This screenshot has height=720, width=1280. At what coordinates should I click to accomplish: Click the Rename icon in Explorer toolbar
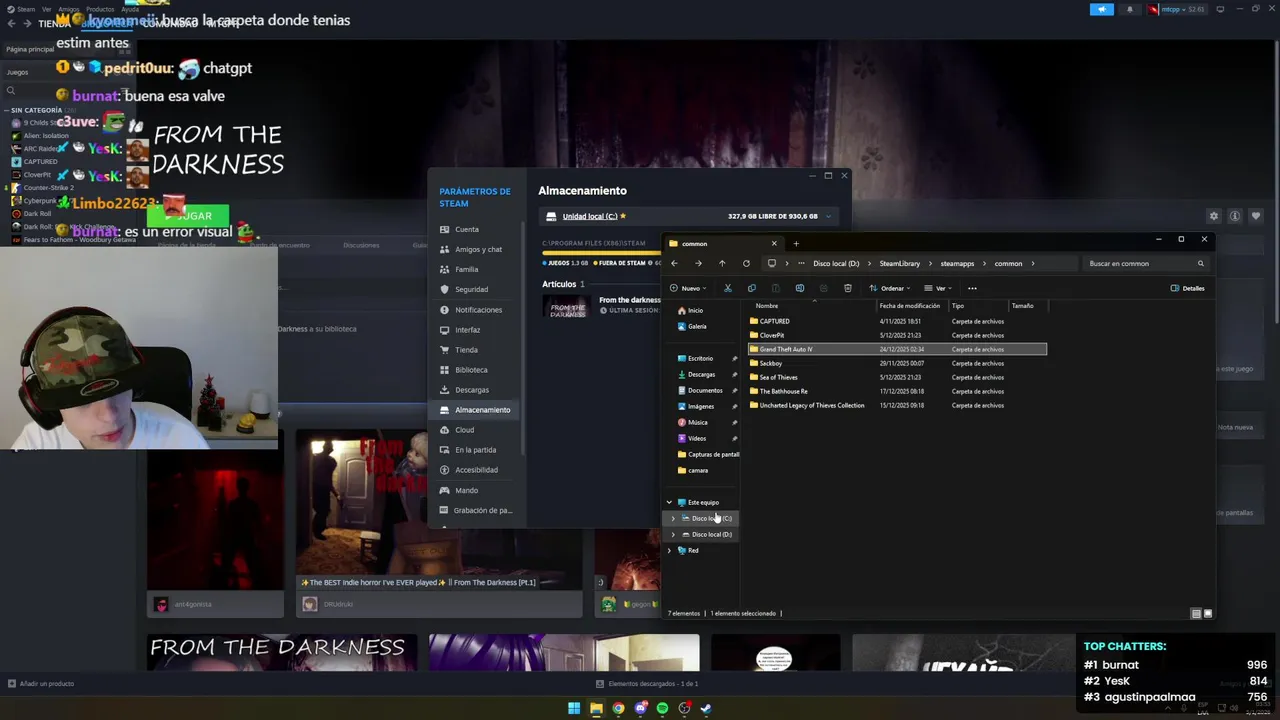(799, 288)
